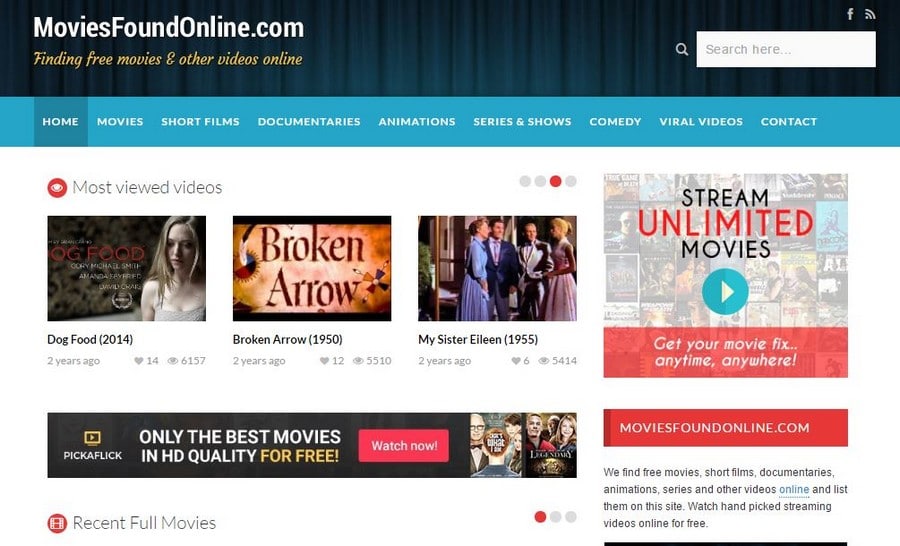Viewport: 900px width, 546px height.
Task: Open the My Sister Eileen (1955) title link
Action: coord(478,339)
